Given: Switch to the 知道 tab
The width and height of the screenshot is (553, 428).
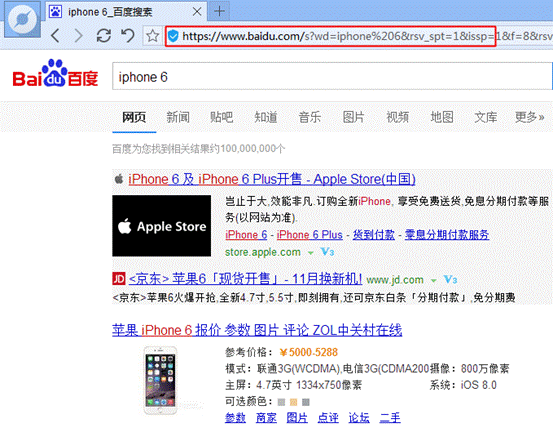Looking at the screenshot, I should 266,117.
